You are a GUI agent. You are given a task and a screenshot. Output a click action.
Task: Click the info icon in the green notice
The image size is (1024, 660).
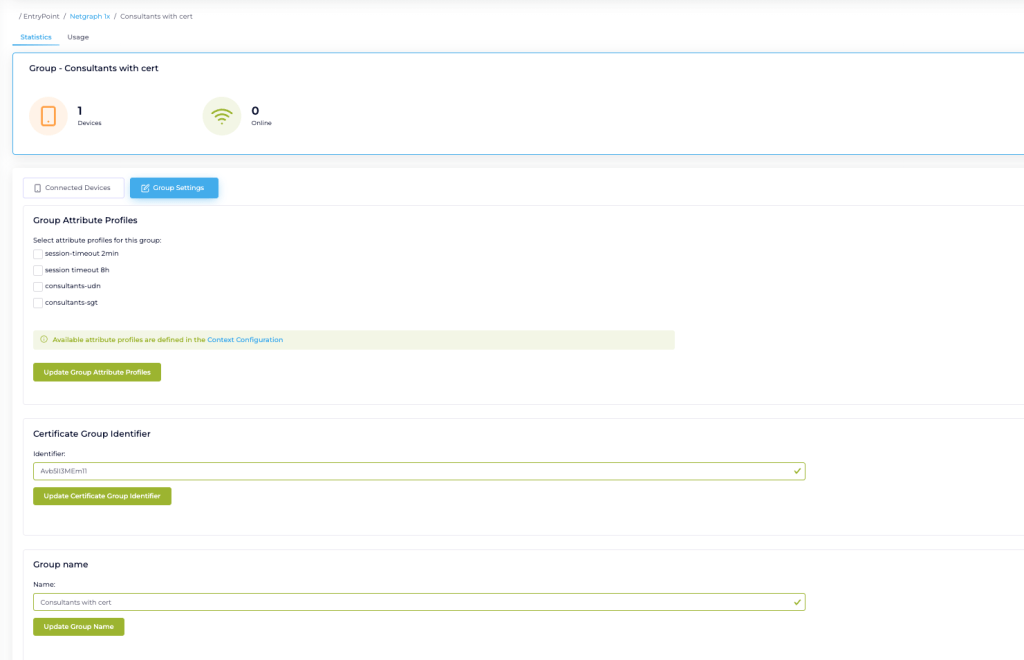pyautogui.click(x=44, y=340)
